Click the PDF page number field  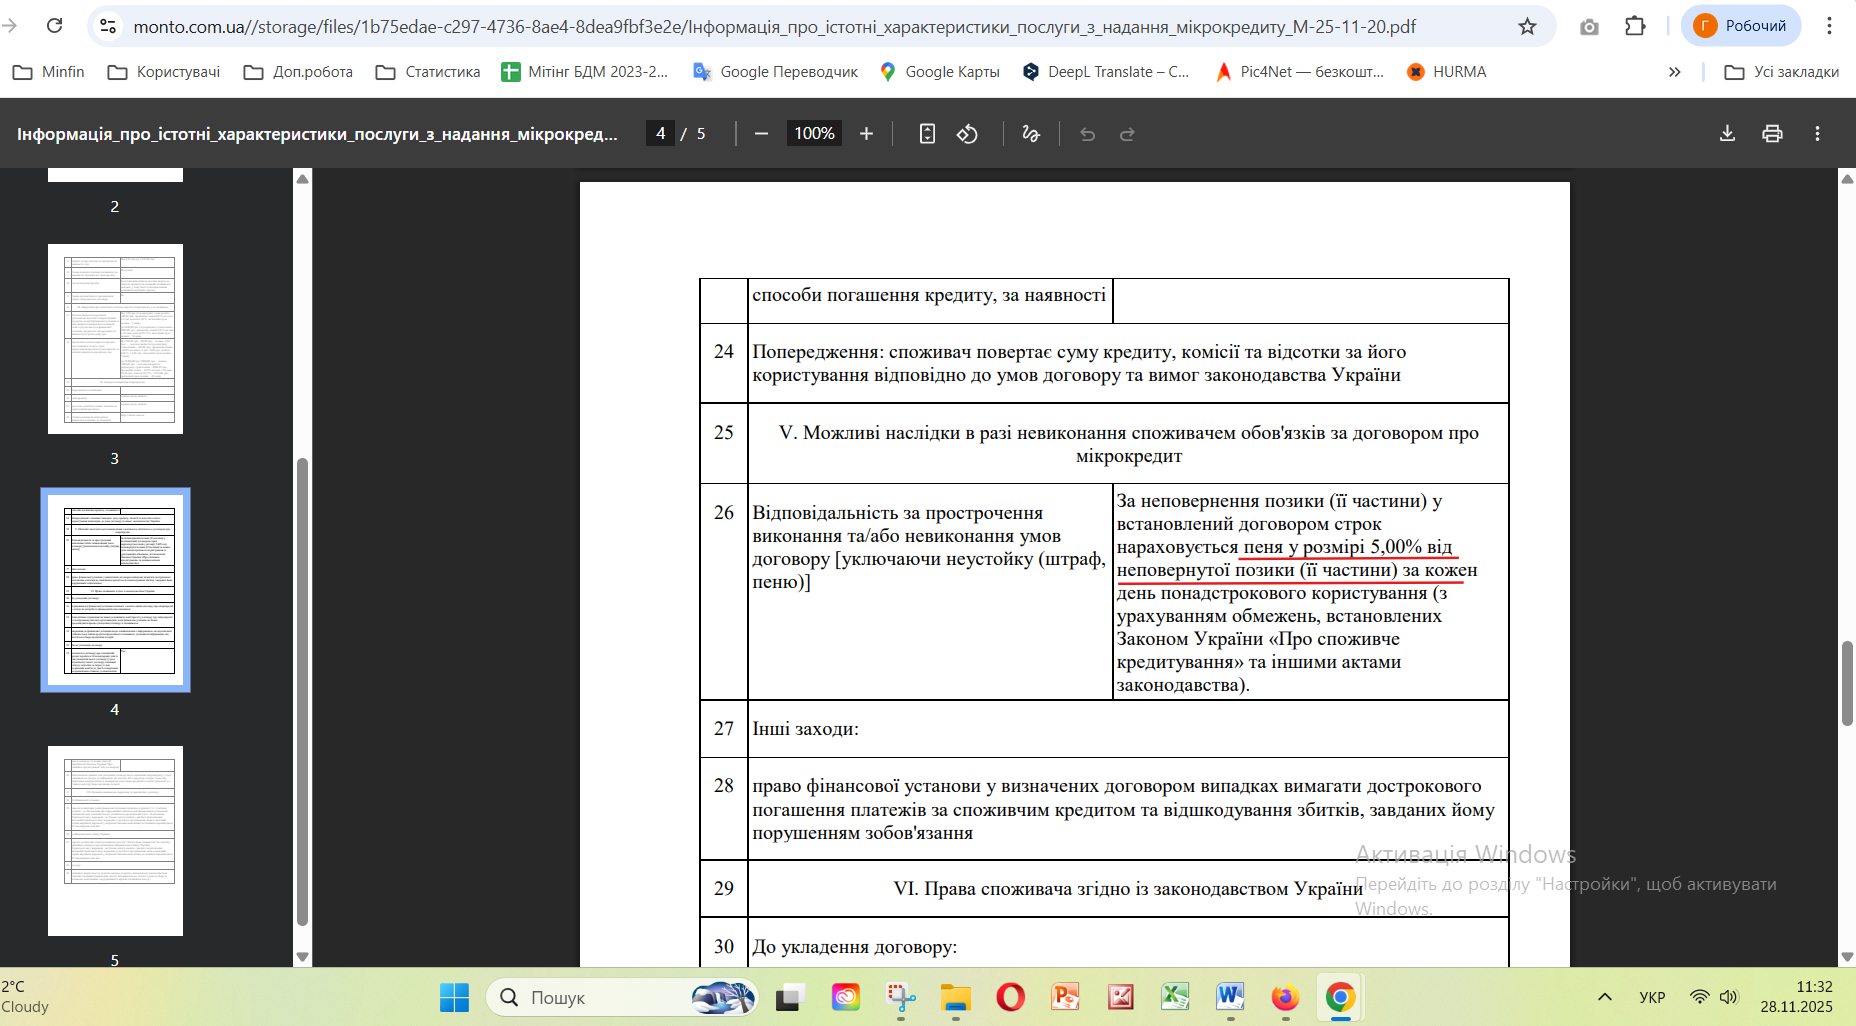(660, 133)
